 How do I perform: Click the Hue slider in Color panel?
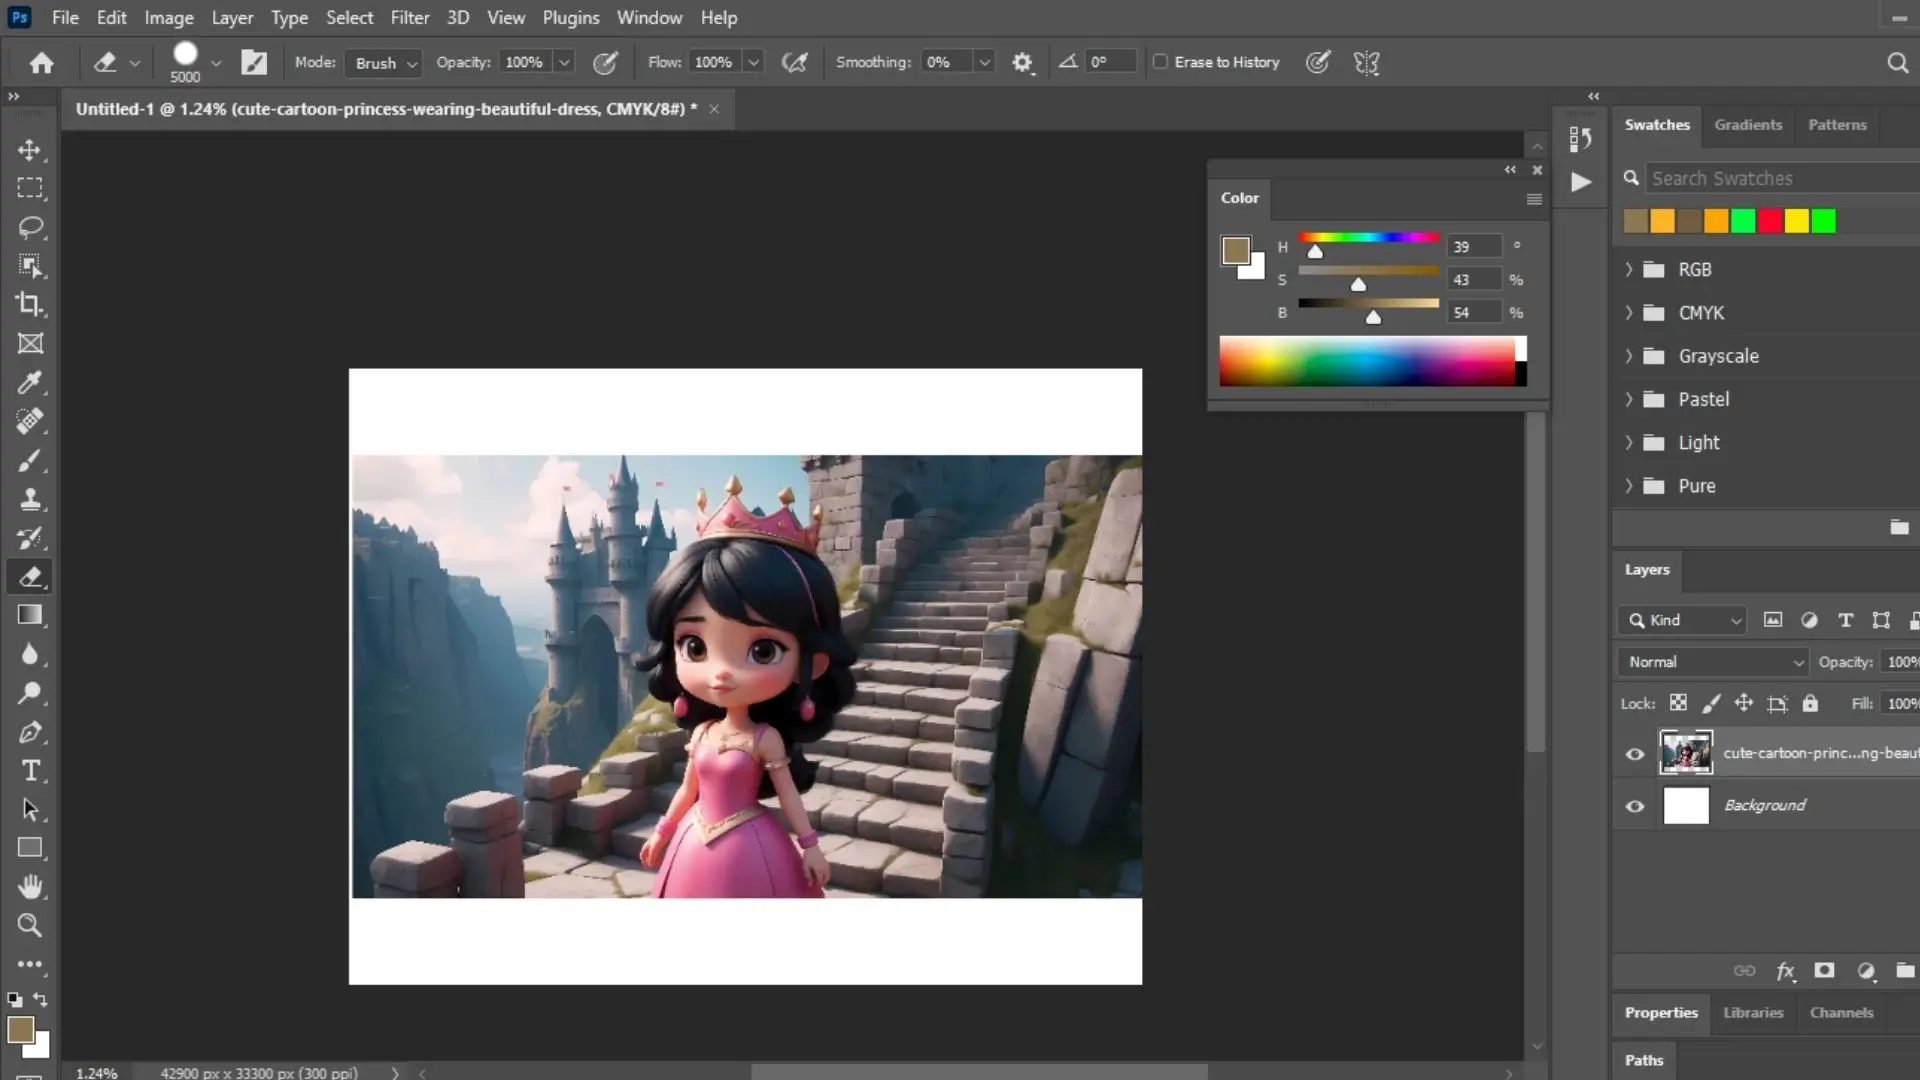point(1368,238)
